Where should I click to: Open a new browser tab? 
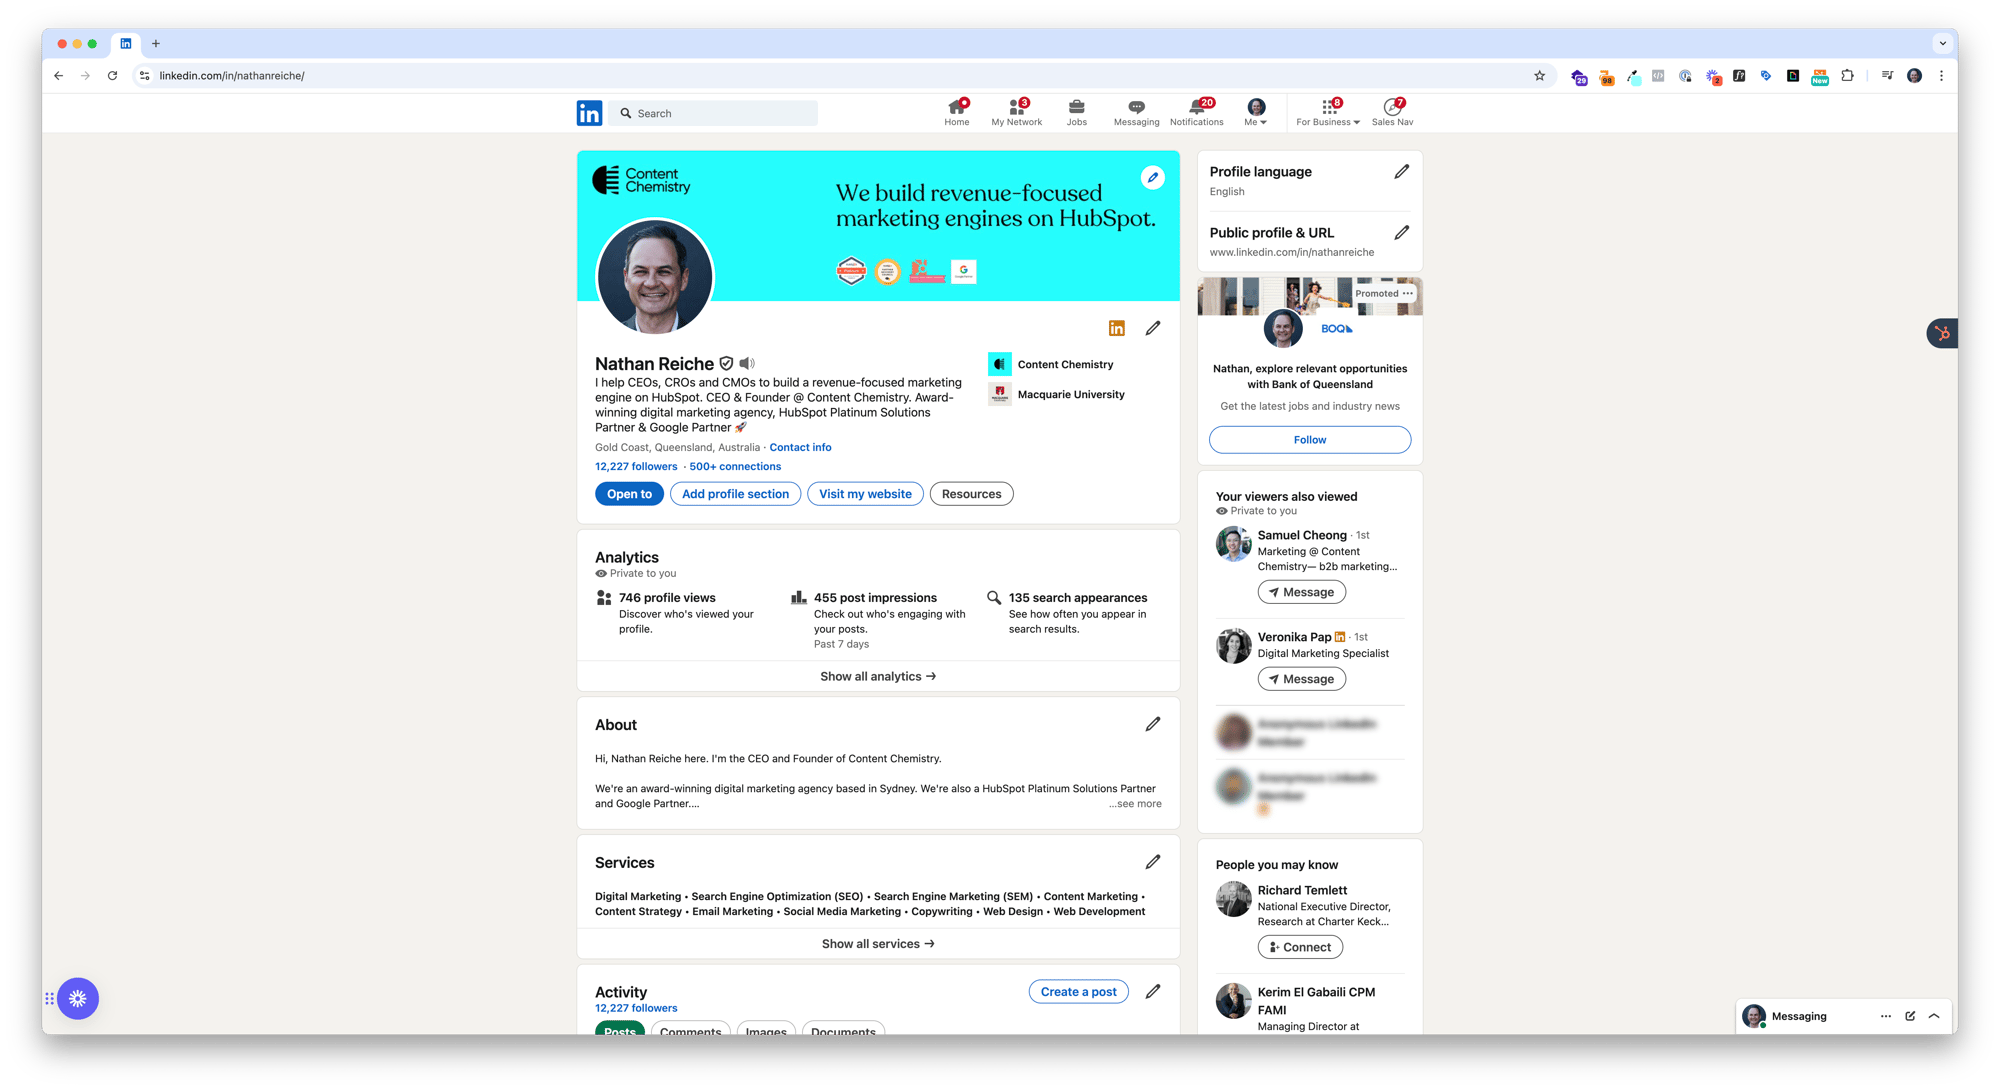[156, 43]
